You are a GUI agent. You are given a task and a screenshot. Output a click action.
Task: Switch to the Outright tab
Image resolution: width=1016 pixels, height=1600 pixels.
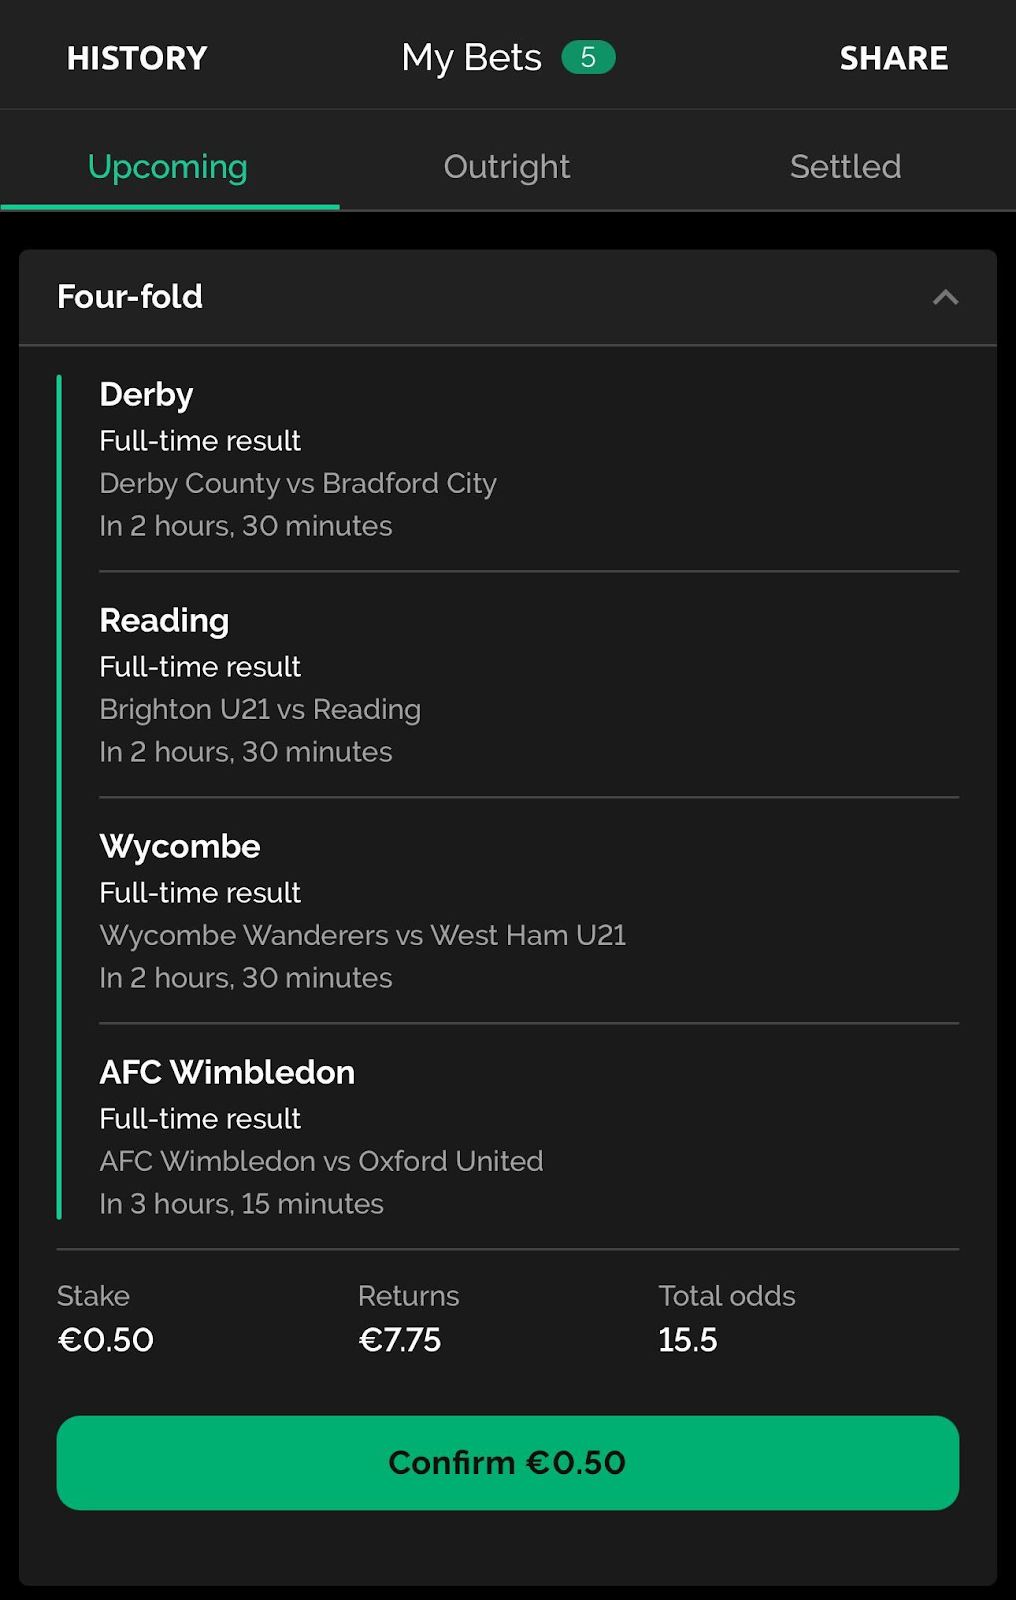(507, 166)
